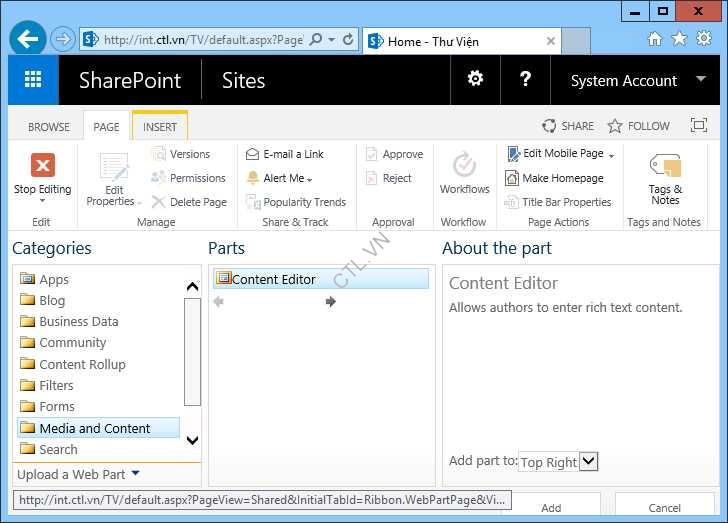Image resolution: width=728 pixels, height=523 pixels.
Task: Select the Content Rollup category
Action: click(82, 364)
